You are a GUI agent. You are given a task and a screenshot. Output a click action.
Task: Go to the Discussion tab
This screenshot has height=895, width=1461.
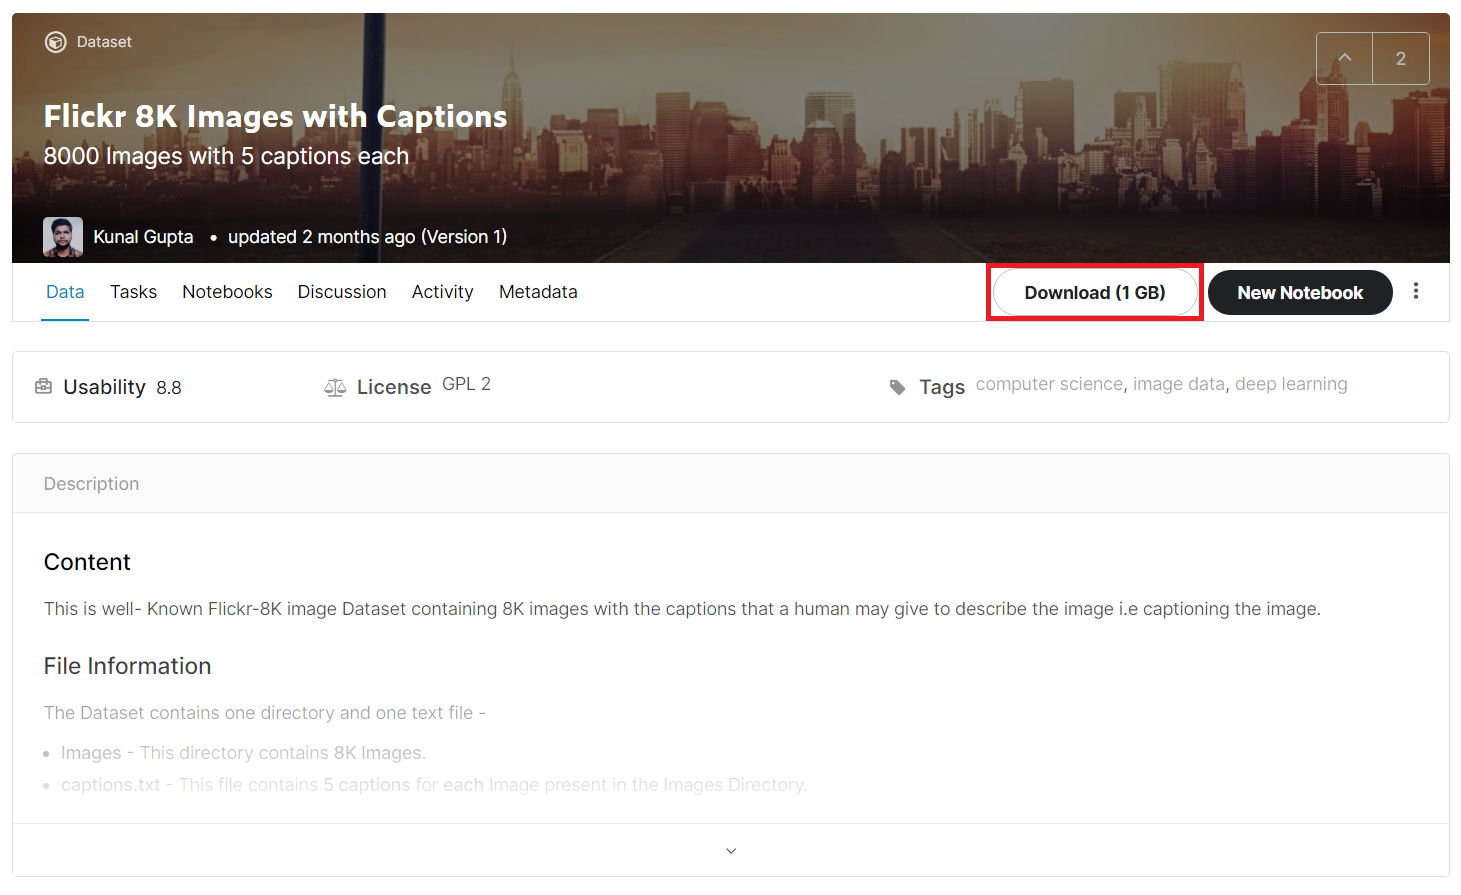342,292
